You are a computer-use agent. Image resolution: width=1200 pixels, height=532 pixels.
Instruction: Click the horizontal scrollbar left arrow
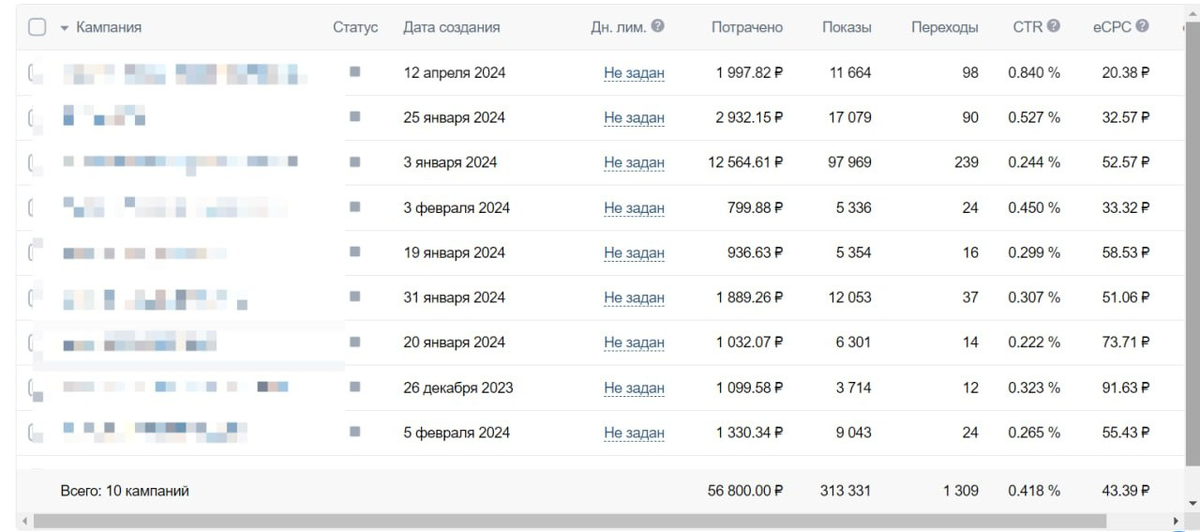24,522
